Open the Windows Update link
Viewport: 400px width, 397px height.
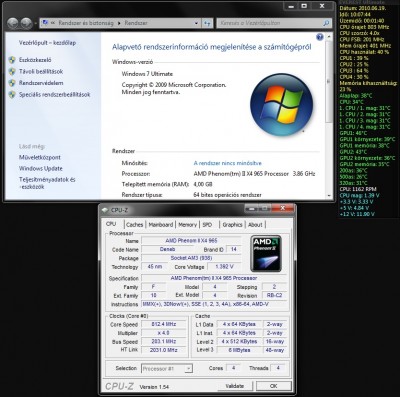[41, 168]
